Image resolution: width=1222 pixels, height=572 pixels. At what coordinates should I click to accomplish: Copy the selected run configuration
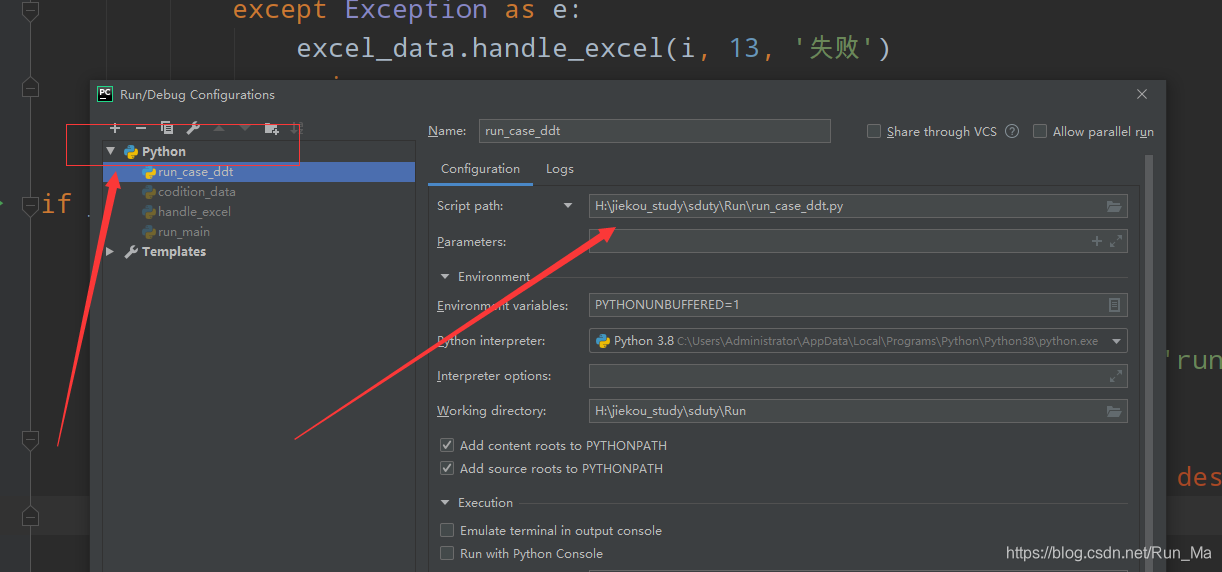point(167,128)
